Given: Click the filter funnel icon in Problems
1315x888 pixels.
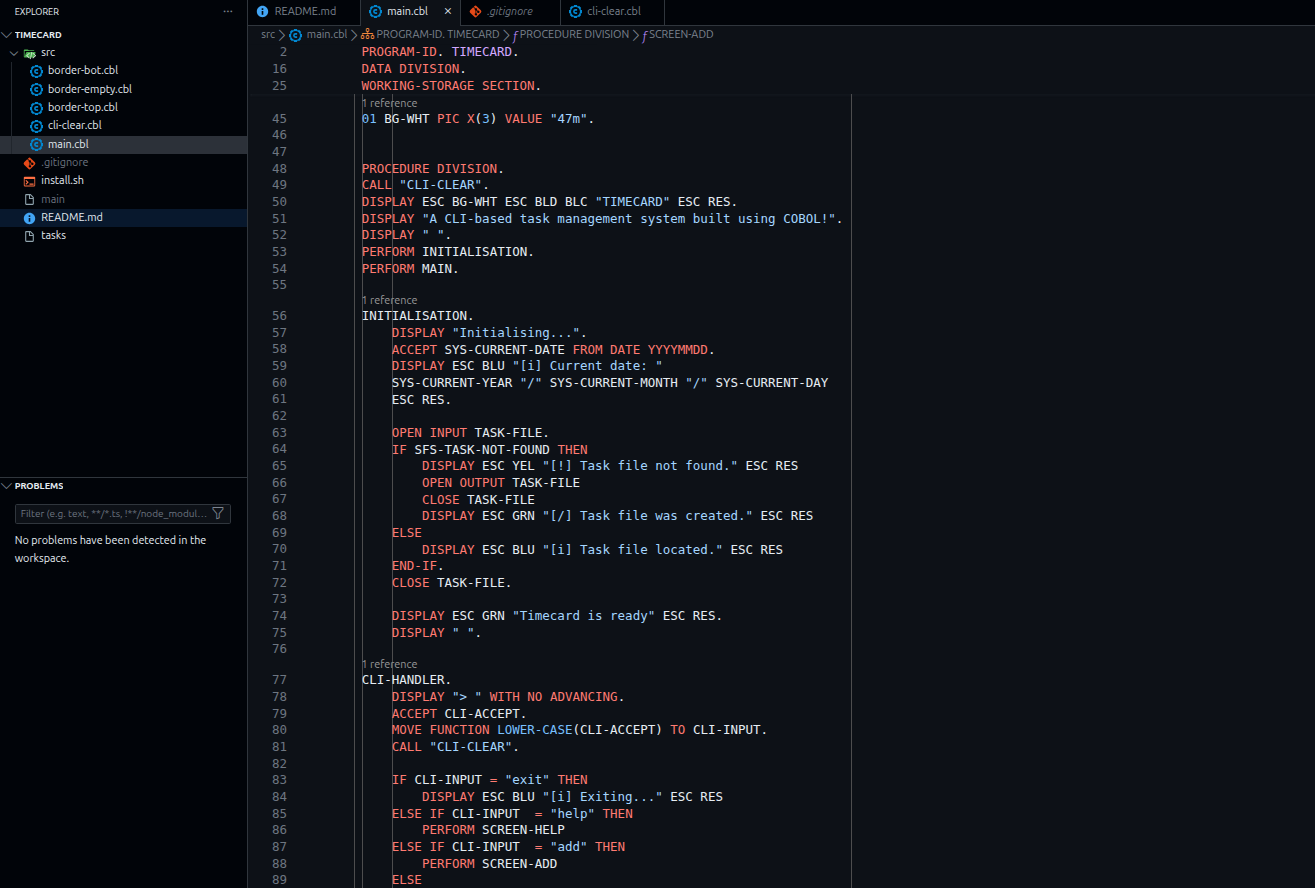Looking at the screenshot, I should [218, 513].
